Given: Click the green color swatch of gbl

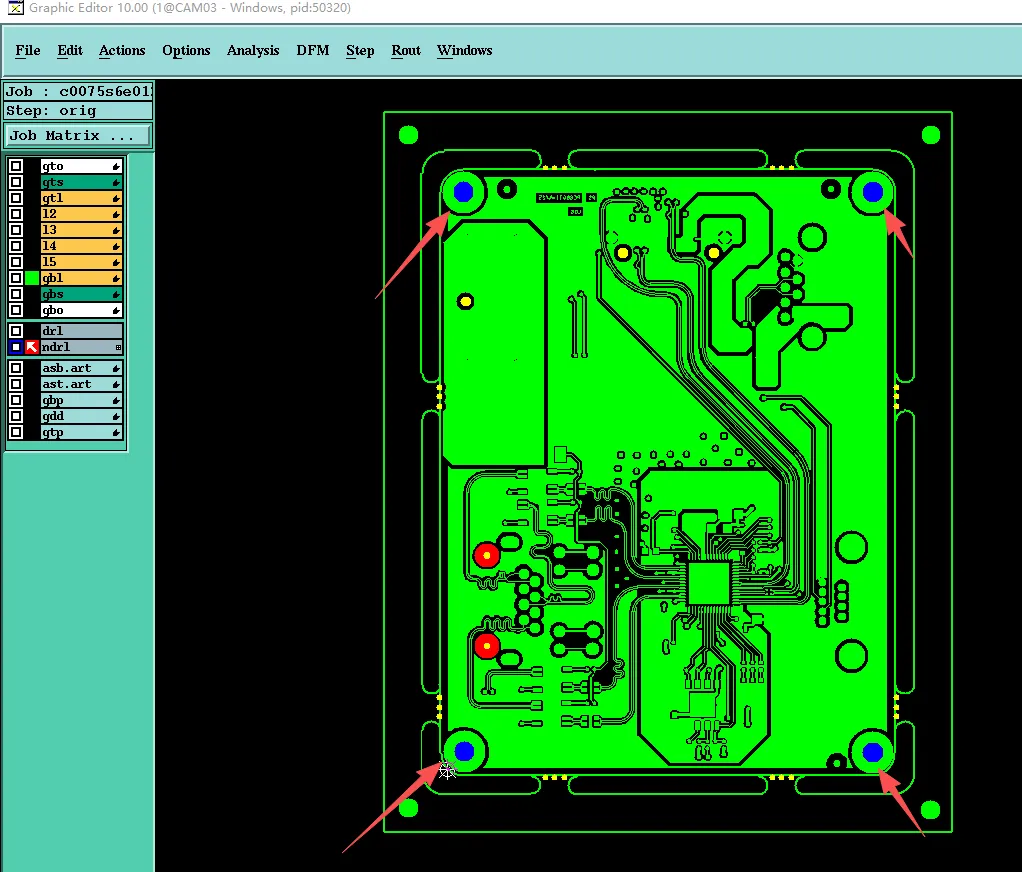Looking at the screenshot, I should (x=32, y=278).
